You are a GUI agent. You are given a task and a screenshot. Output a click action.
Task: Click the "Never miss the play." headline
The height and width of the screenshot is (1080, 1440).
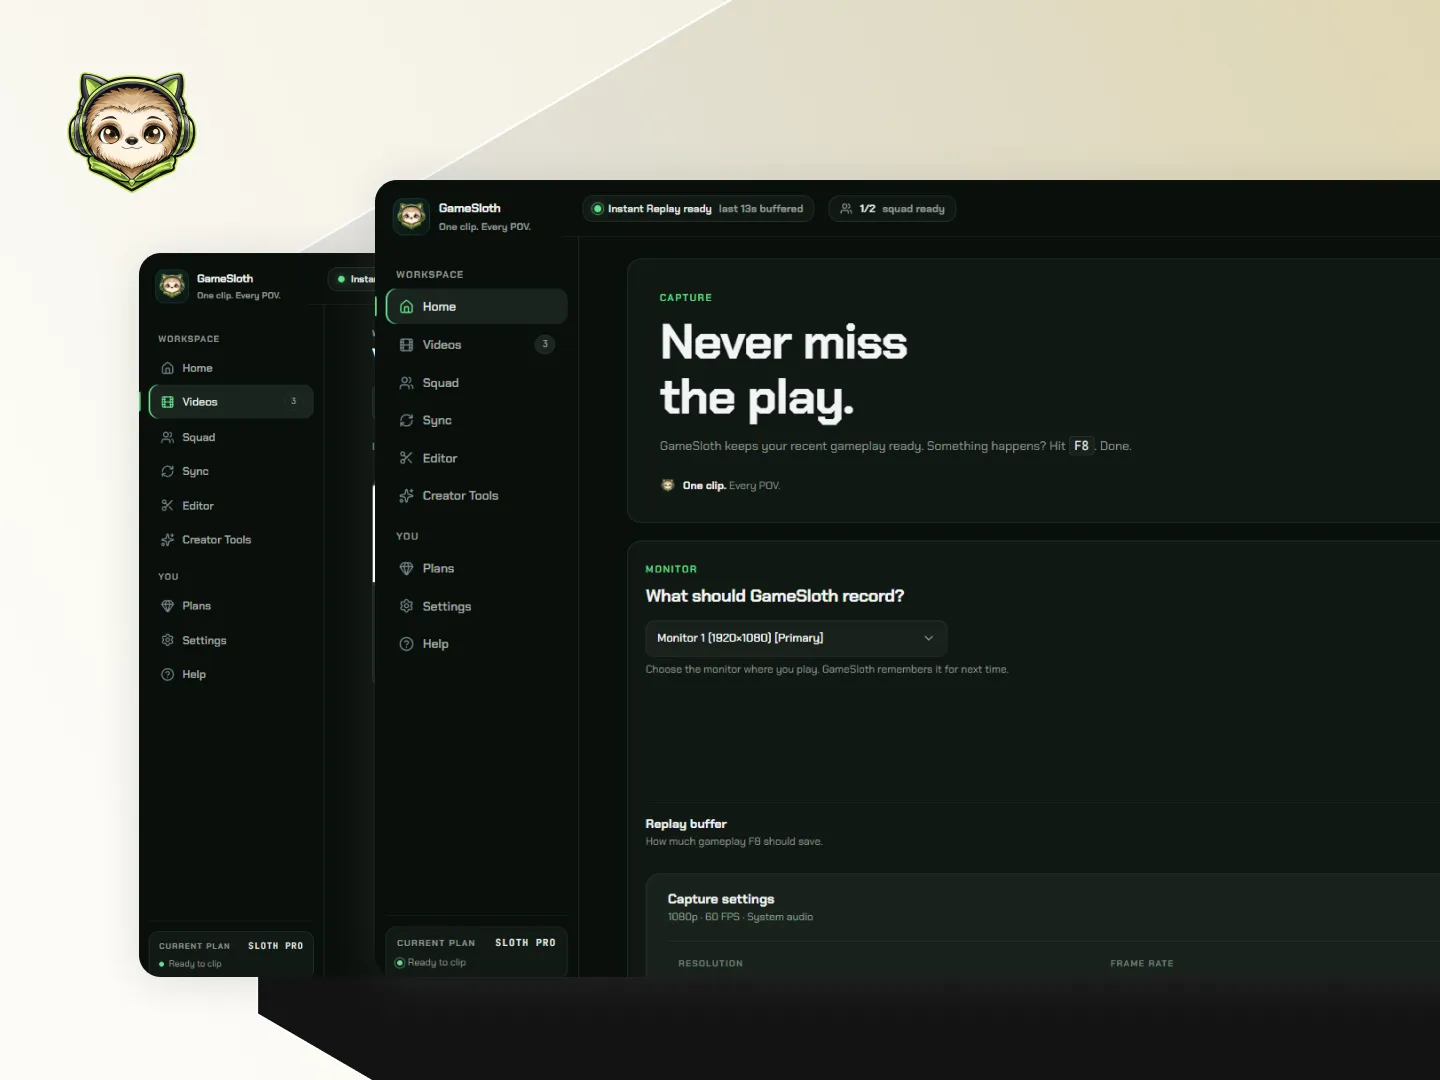(x=784, y=370)
